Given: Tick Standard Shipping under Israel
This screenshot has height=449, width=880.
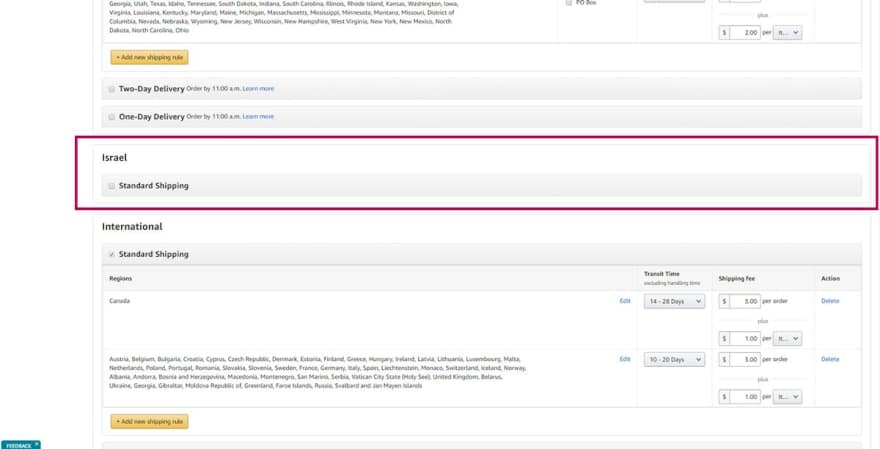Looking at the screenshot, I should point(111,186).
